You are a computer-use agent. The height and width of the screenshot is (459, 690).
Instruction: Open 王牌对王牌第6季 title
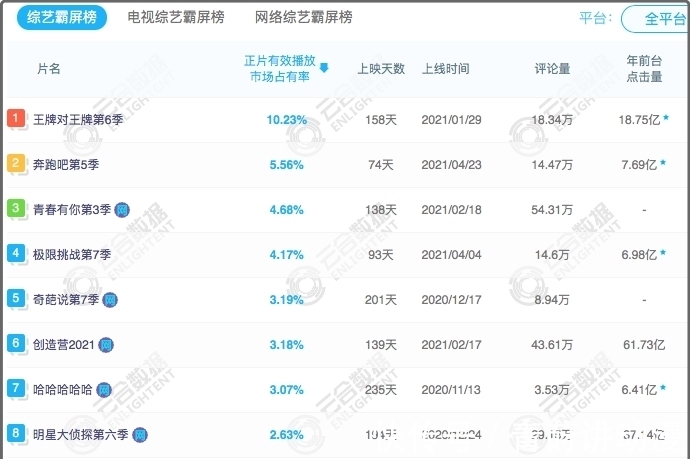(x=78, y=120)
